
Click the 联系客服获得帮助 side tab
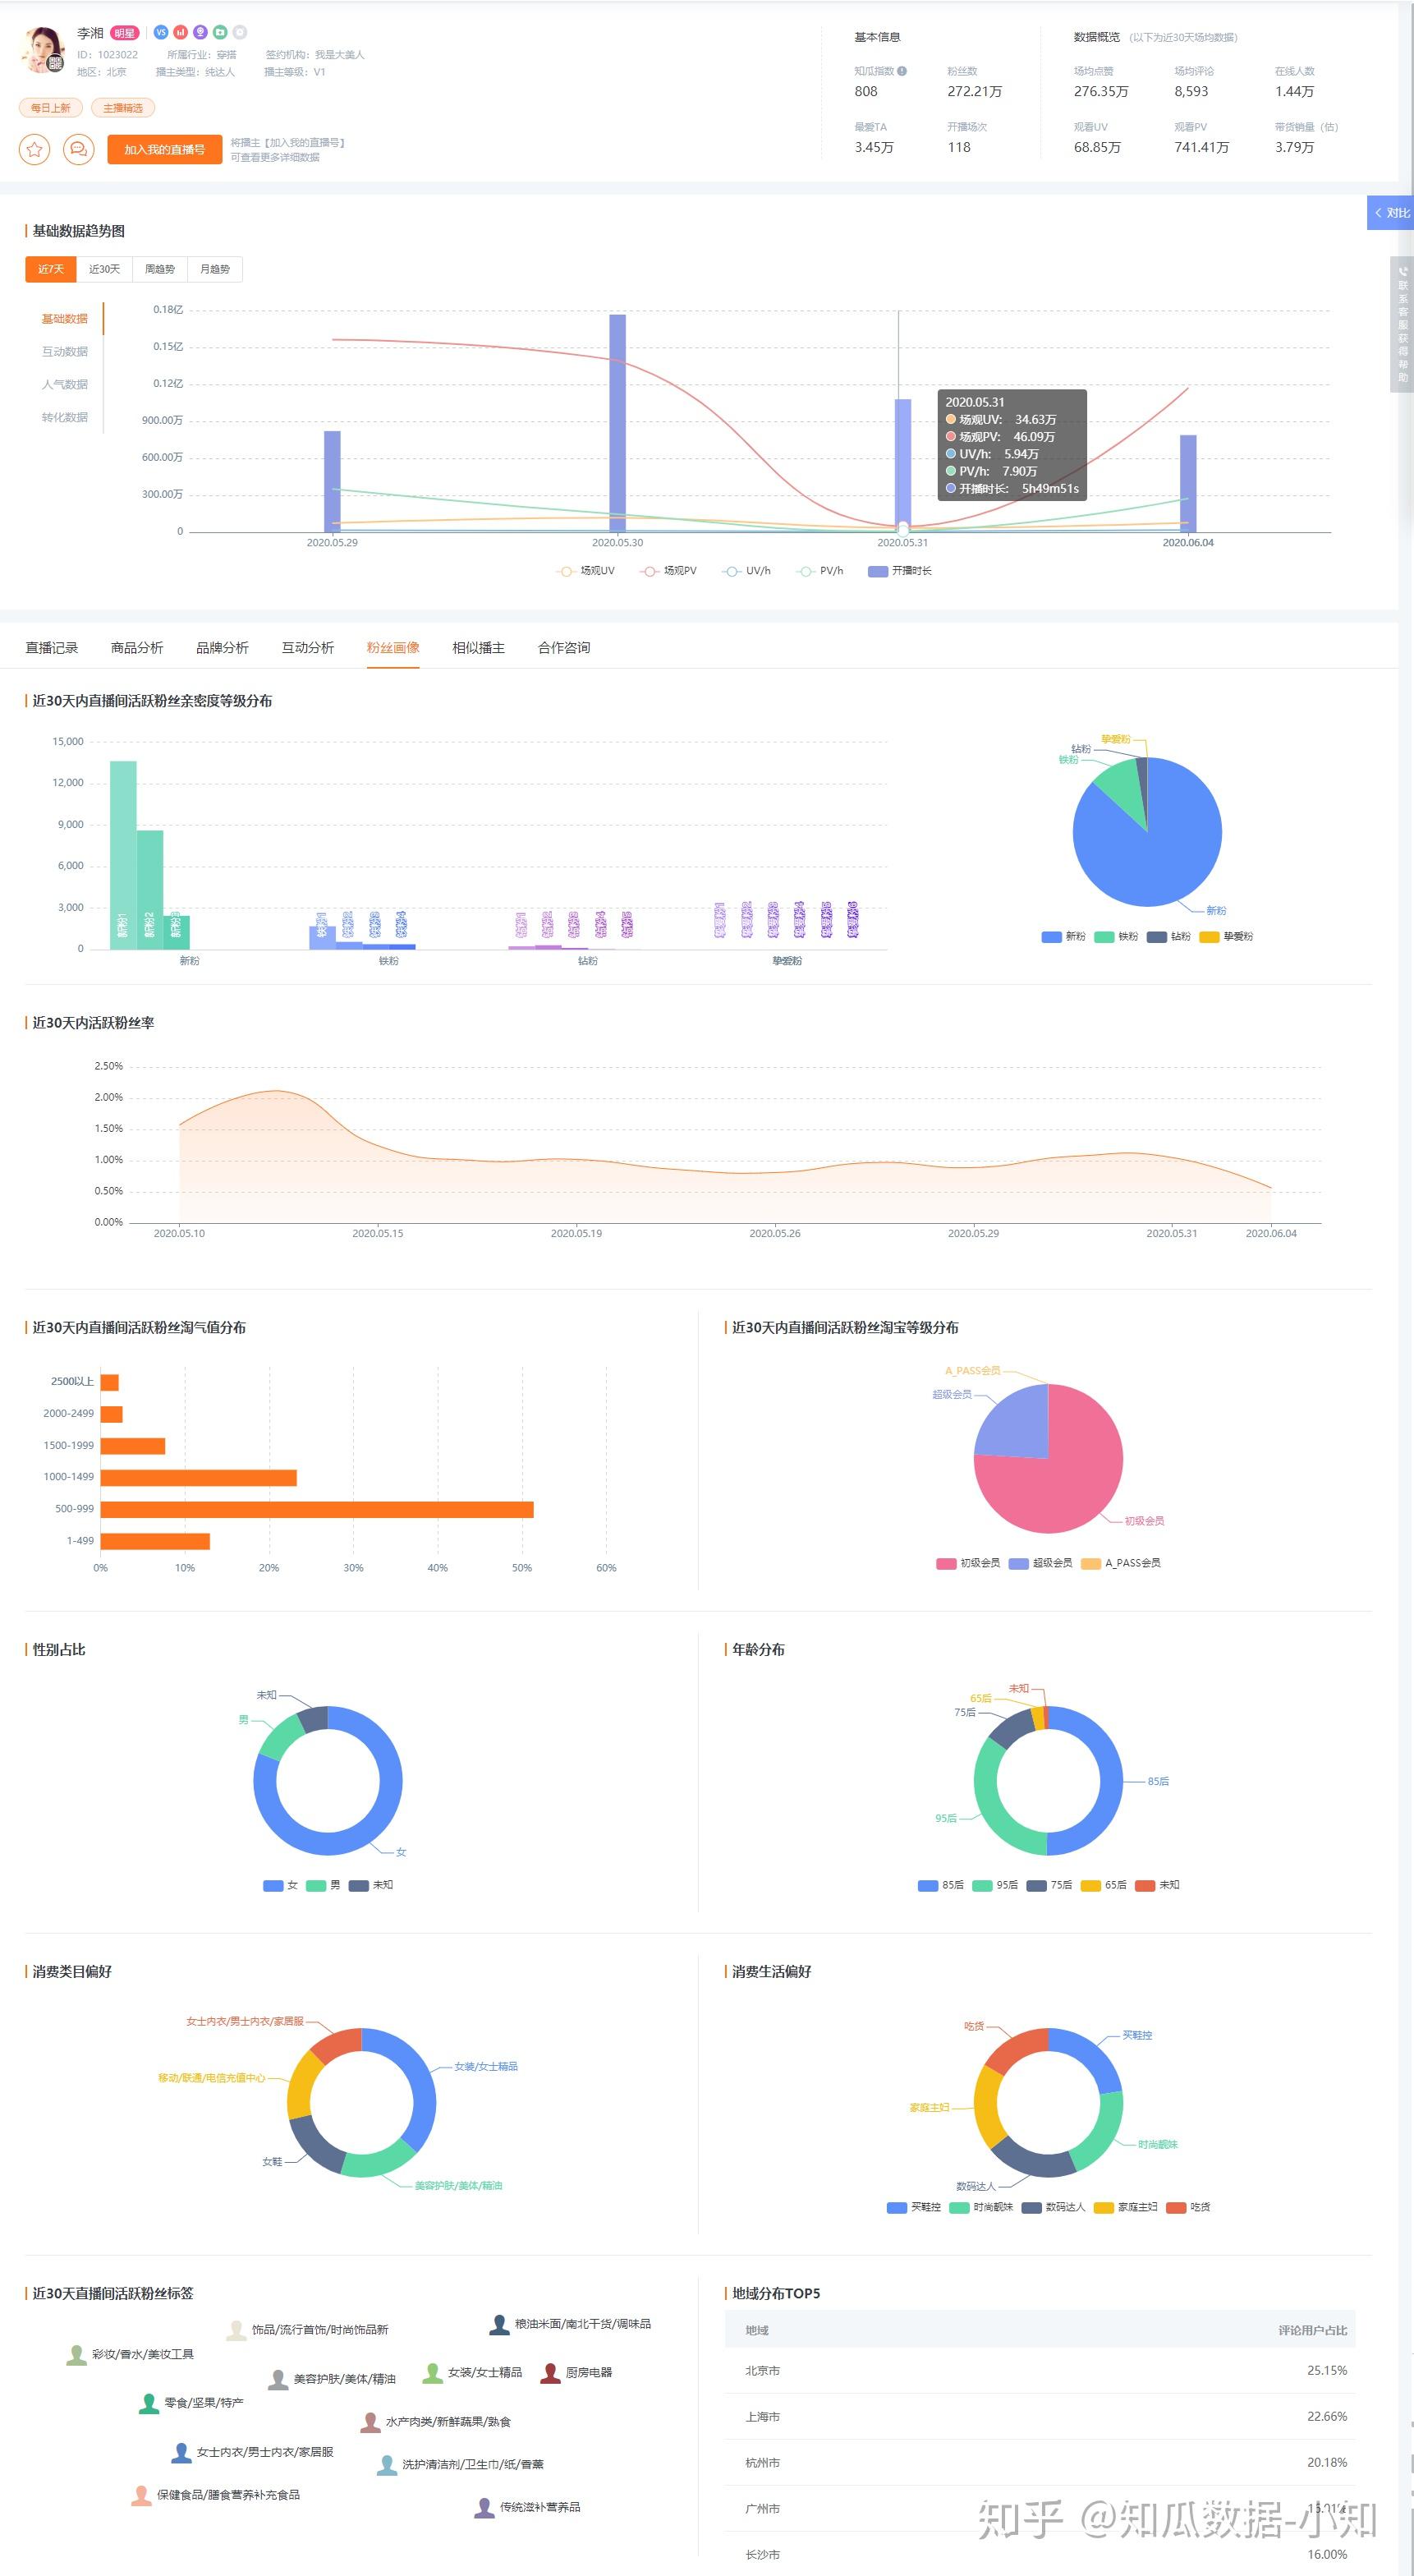point(1402,324)
